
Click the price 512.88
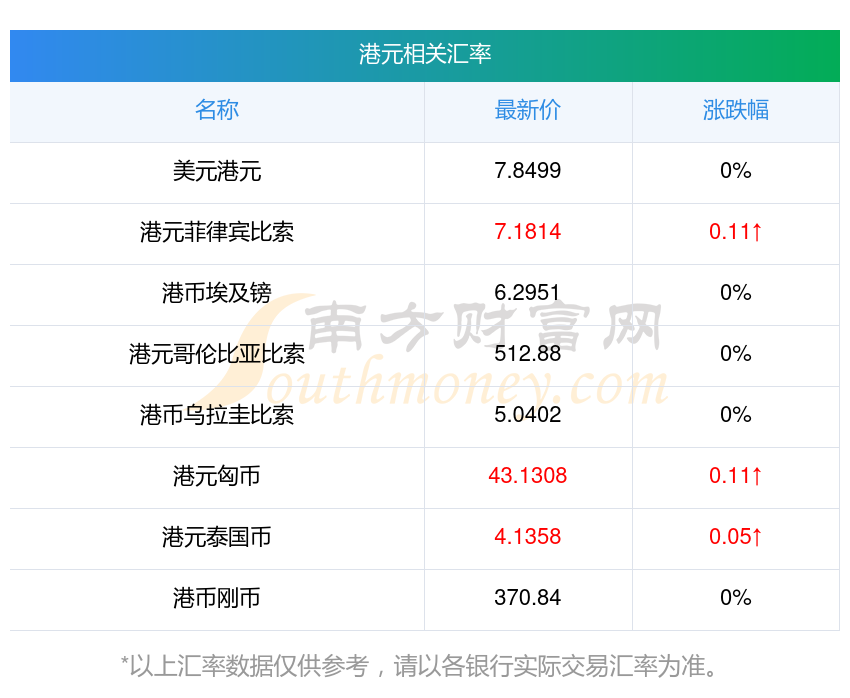pos(527,354)
